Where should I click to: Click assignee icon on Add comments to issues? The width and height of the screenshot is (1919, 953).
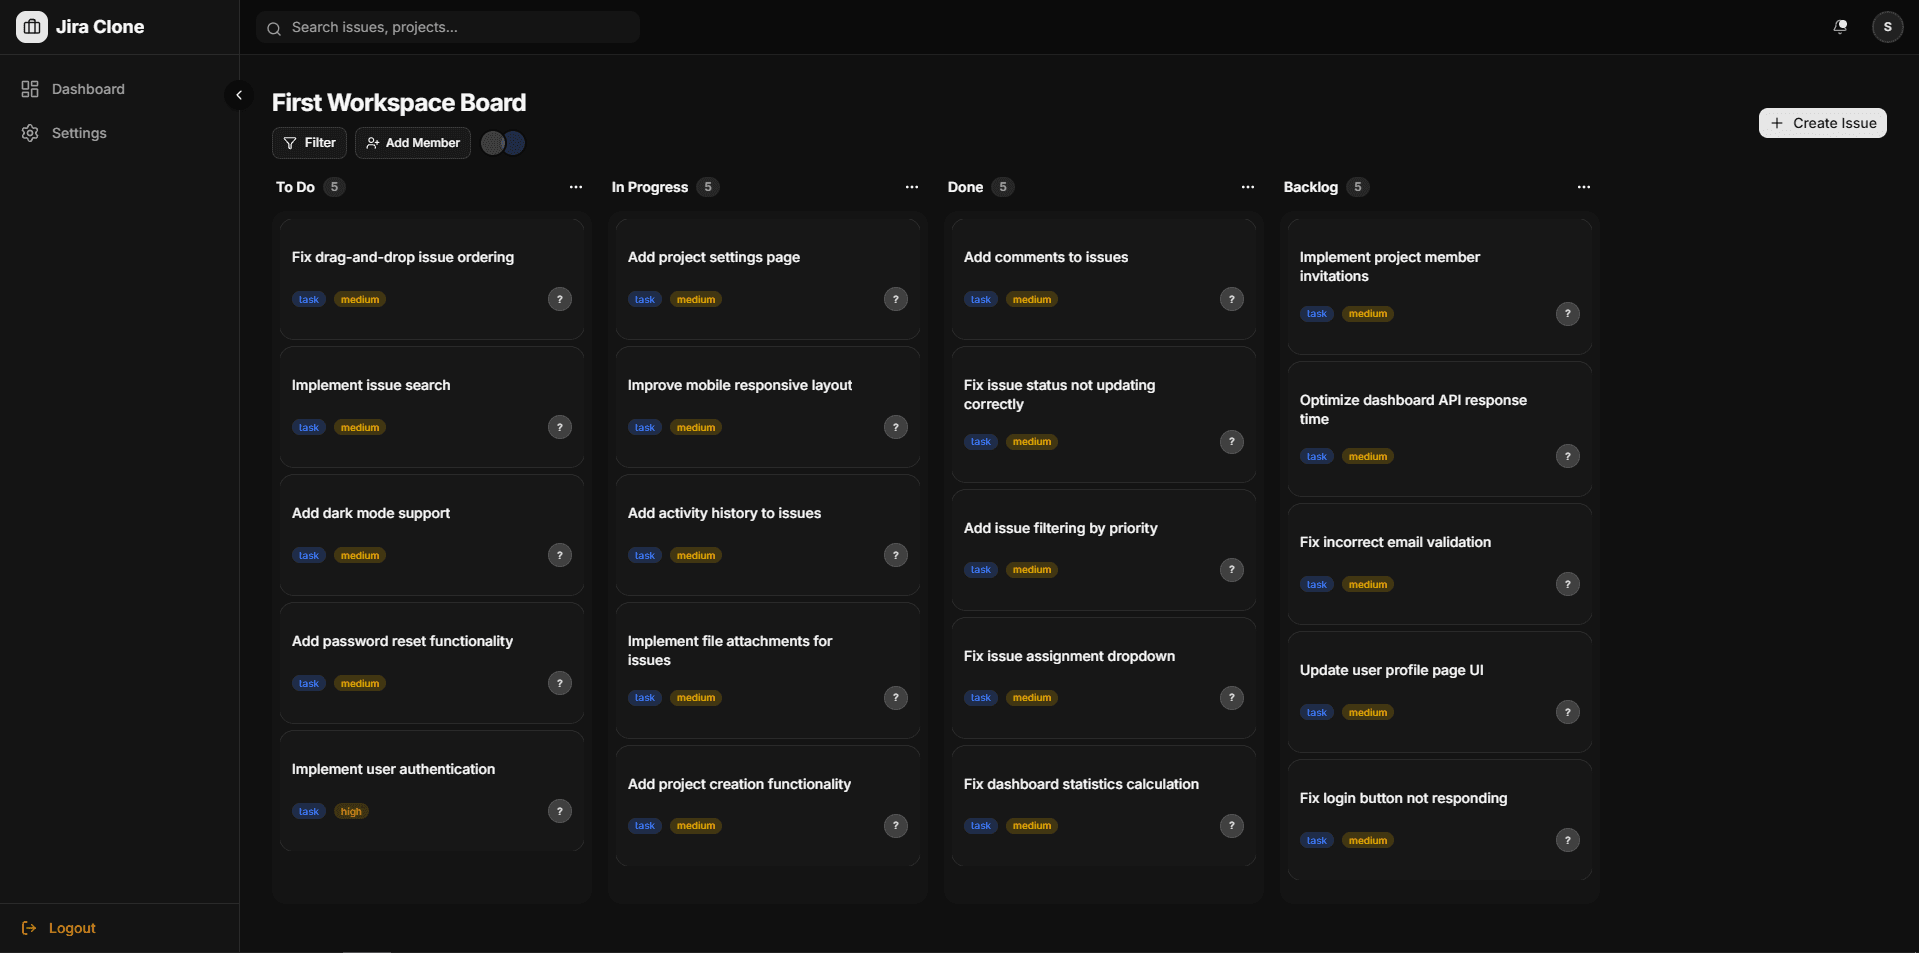click(1232, 299)
